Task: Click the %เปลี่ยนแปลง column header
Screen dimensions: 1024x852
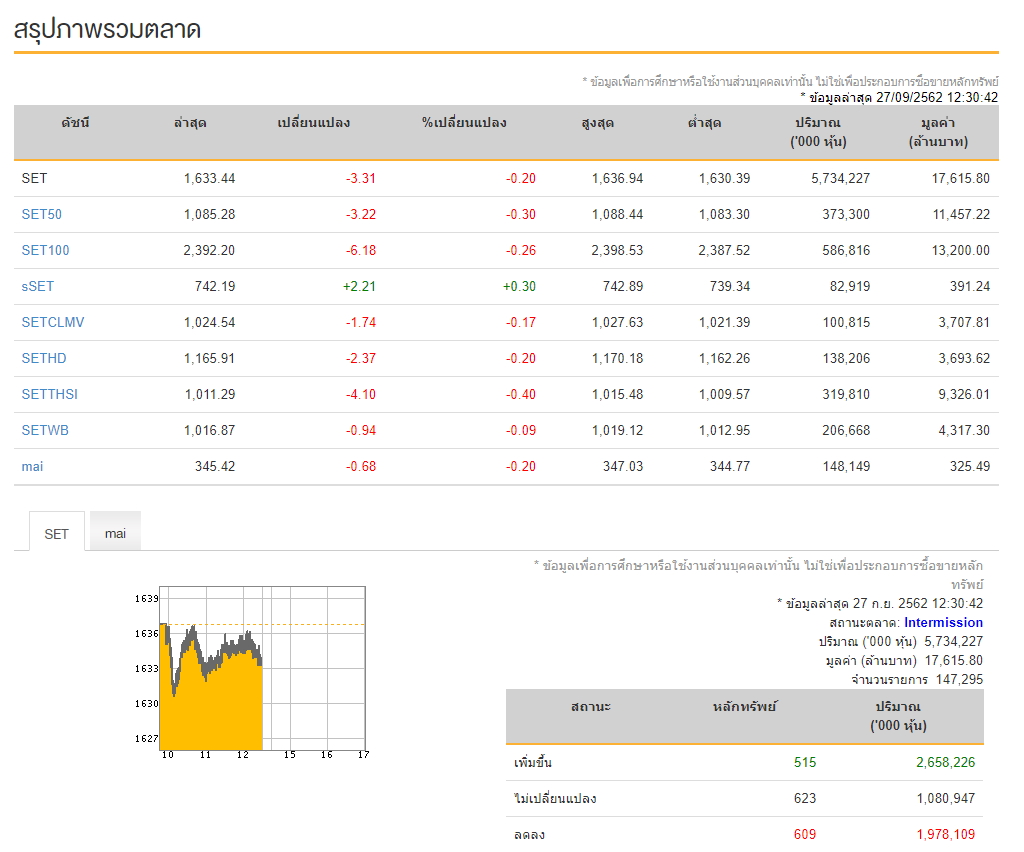Action: click(464, 123)
